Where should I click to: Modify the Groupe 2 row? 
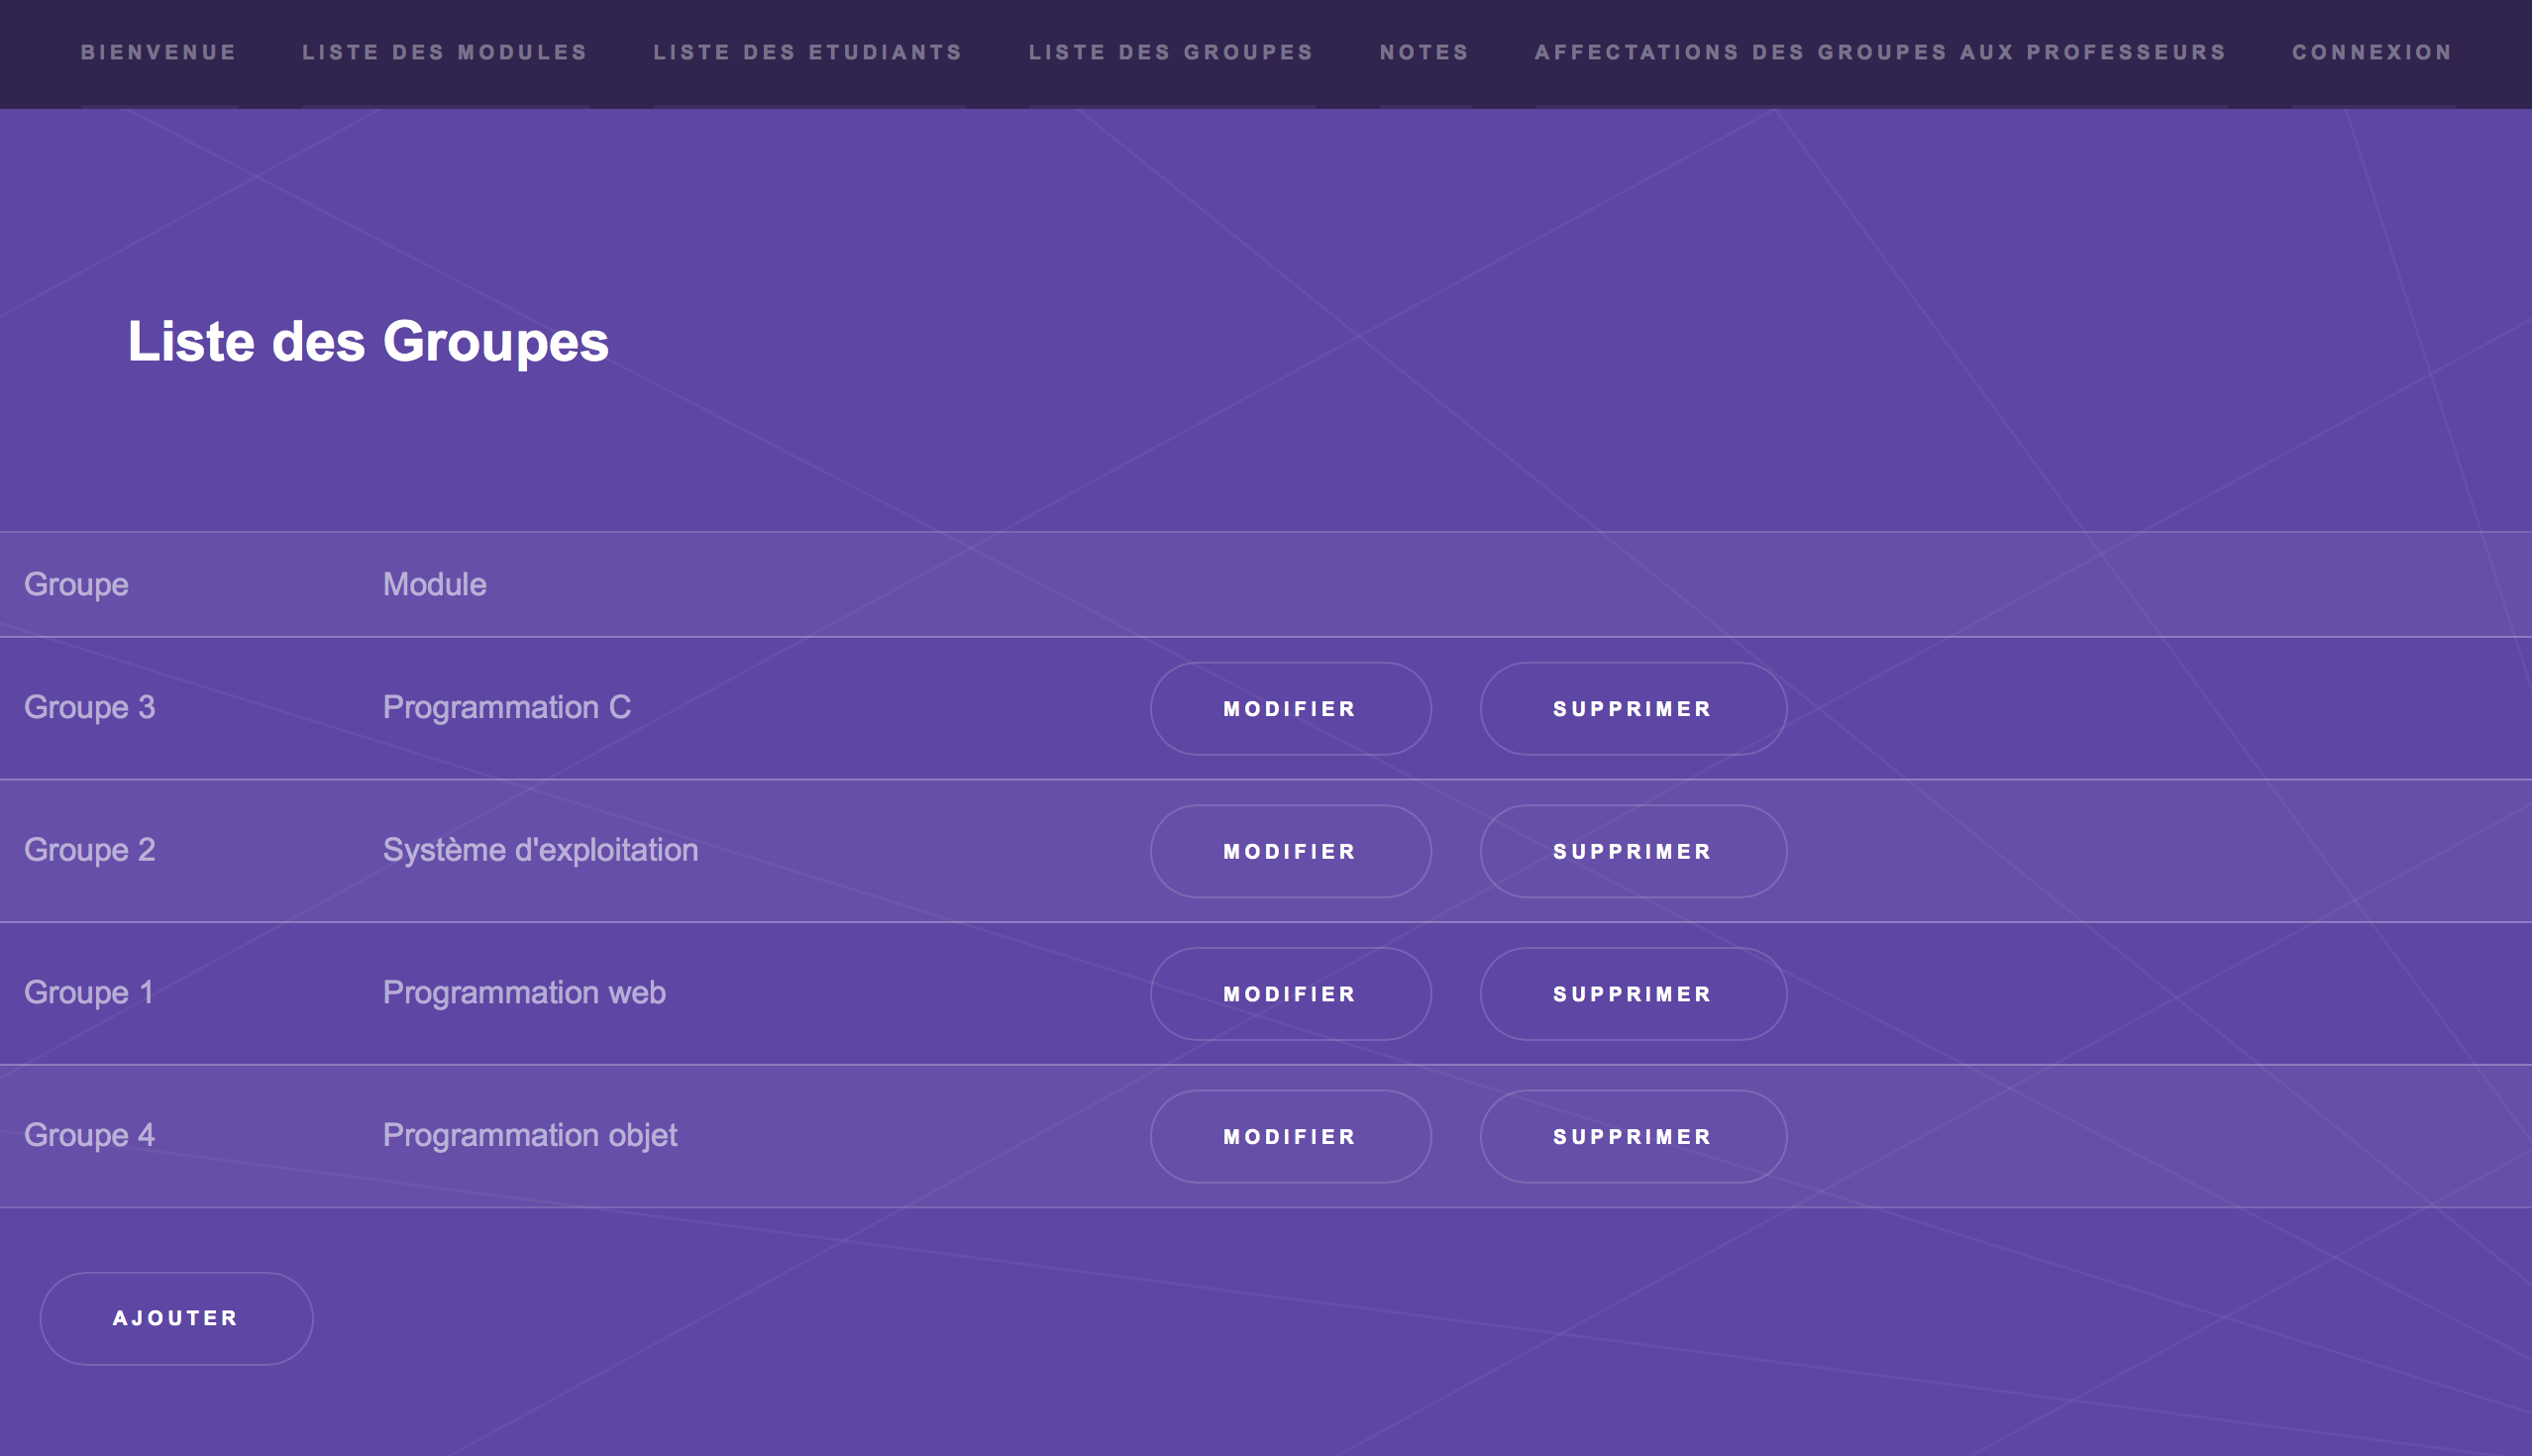tap(1290, 851)
